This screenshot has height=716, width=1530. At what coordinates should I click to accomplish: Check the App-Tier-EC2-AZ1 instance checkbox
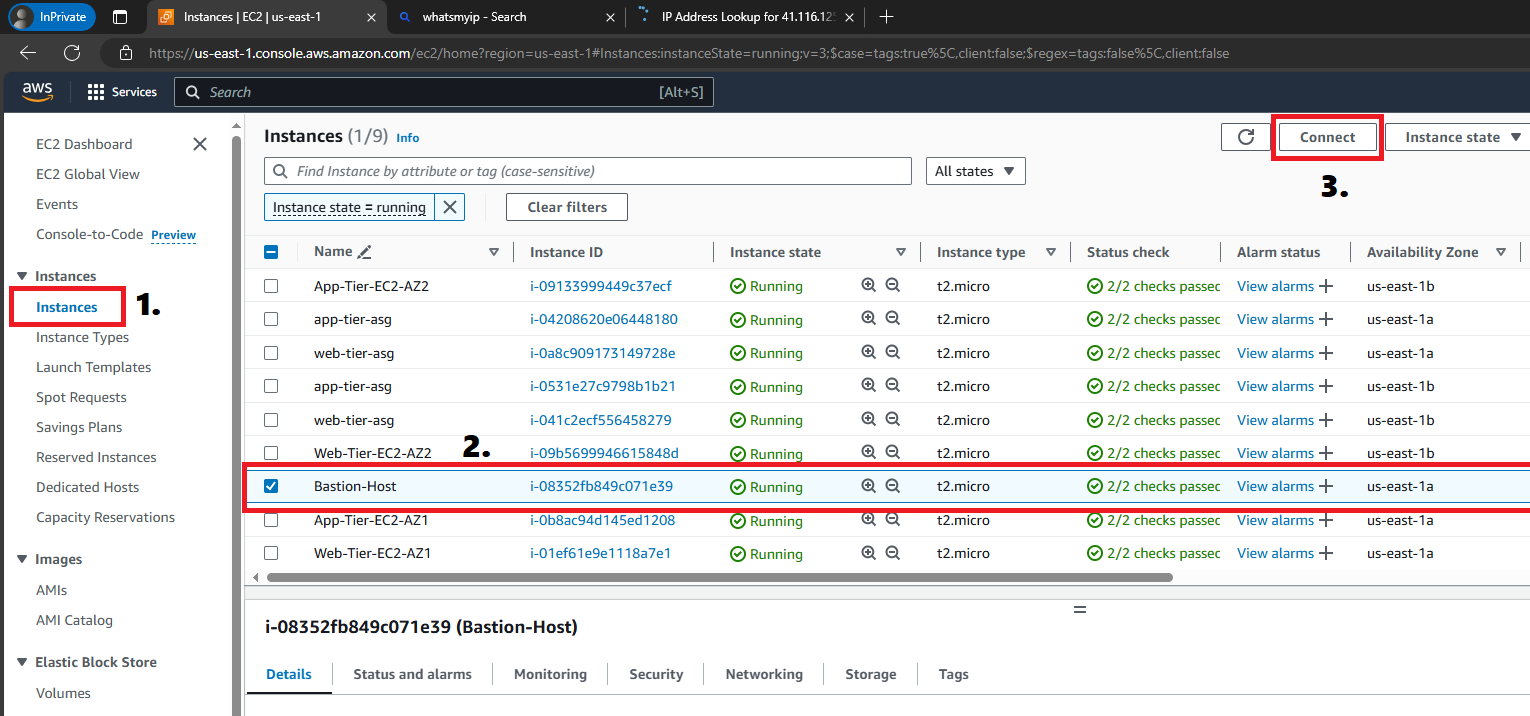271,520
